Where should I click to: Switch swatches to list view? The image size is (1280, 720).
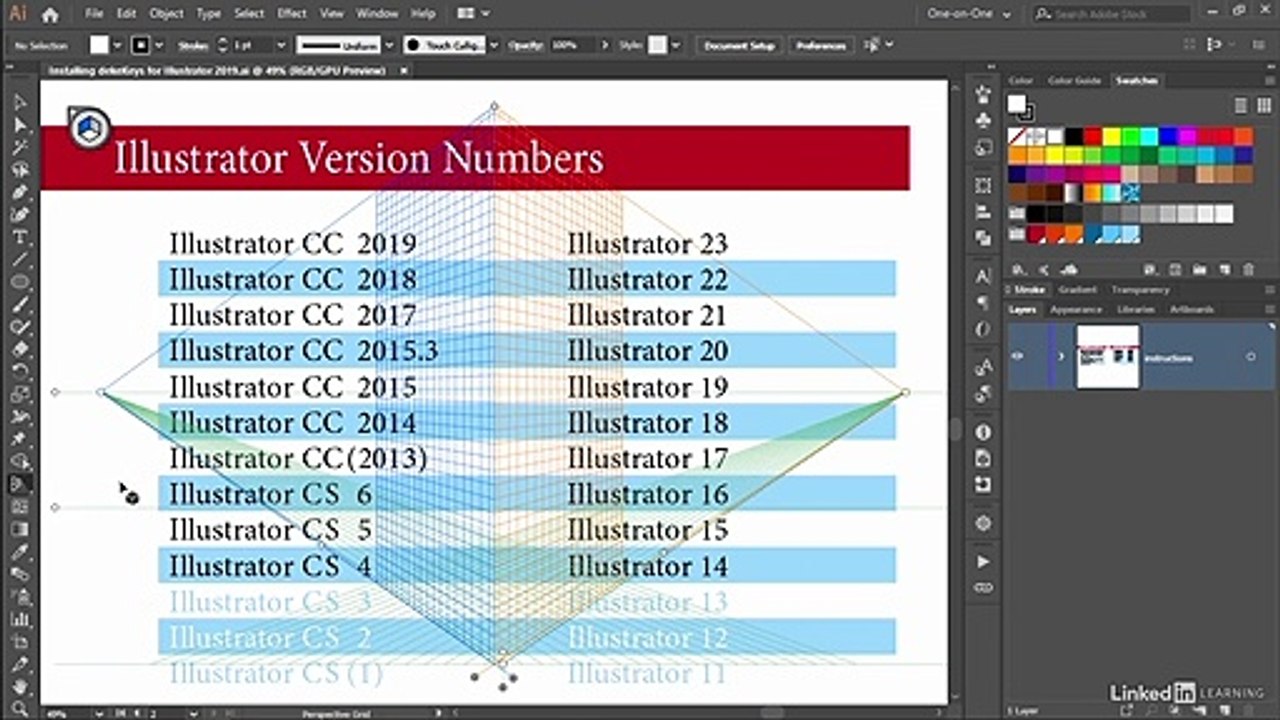1240,105
